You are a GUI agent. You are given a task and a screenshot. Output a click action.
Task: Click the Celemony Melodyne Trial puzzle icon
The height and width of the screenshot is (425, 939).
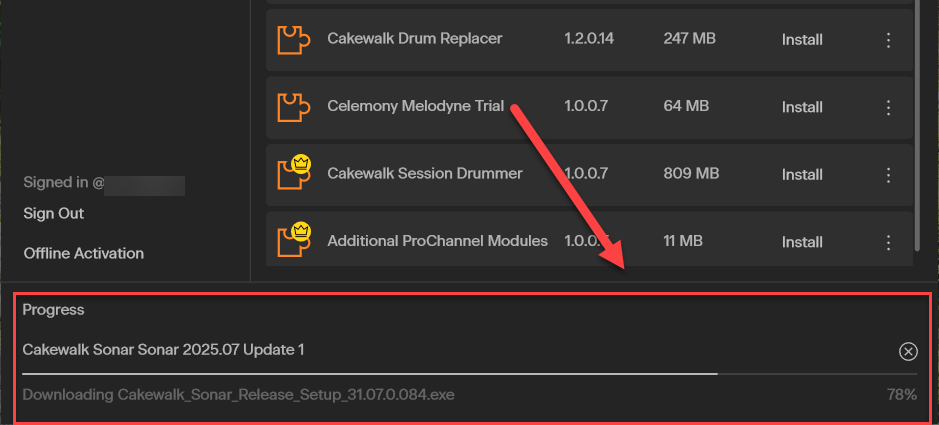(293, 107)
